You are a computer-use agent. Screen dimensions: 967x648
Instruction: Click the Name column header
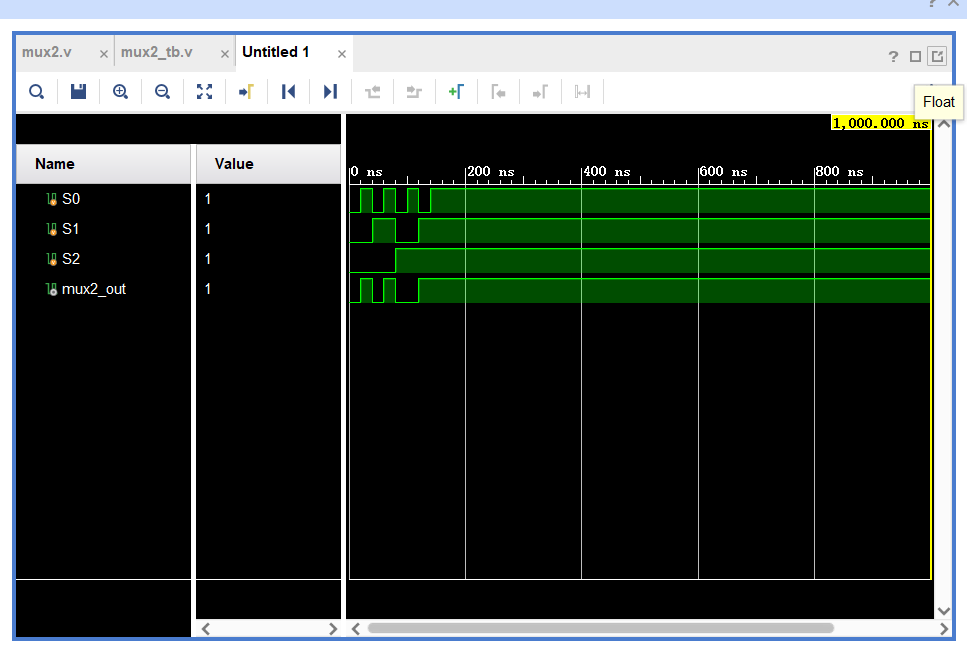coord(104,164)
